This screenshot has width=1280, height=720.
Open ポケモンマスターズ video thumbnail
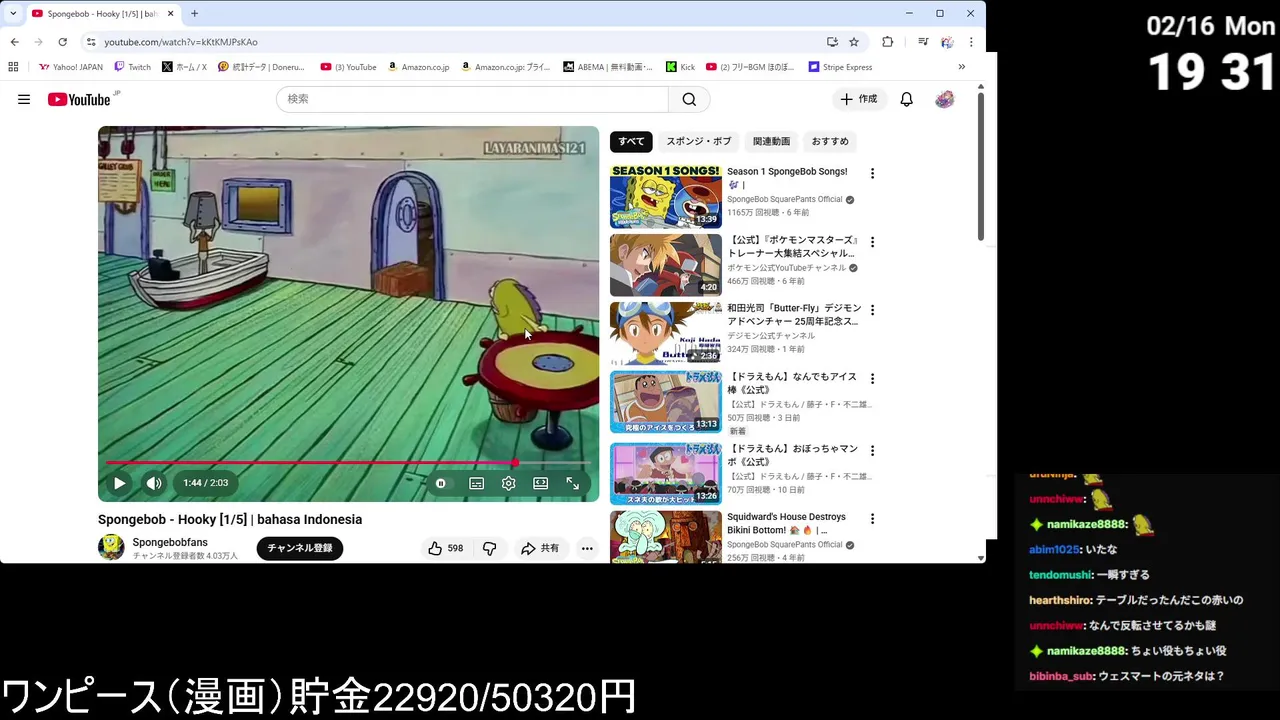coord(666,265)
